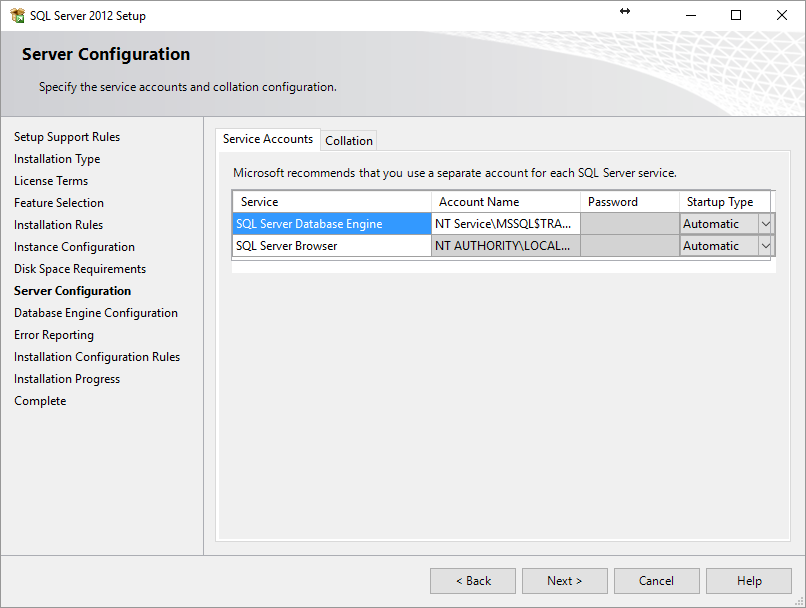806x608 pixels.
Task: Click Installation Progress step
Action: click(x=67, y=379)
